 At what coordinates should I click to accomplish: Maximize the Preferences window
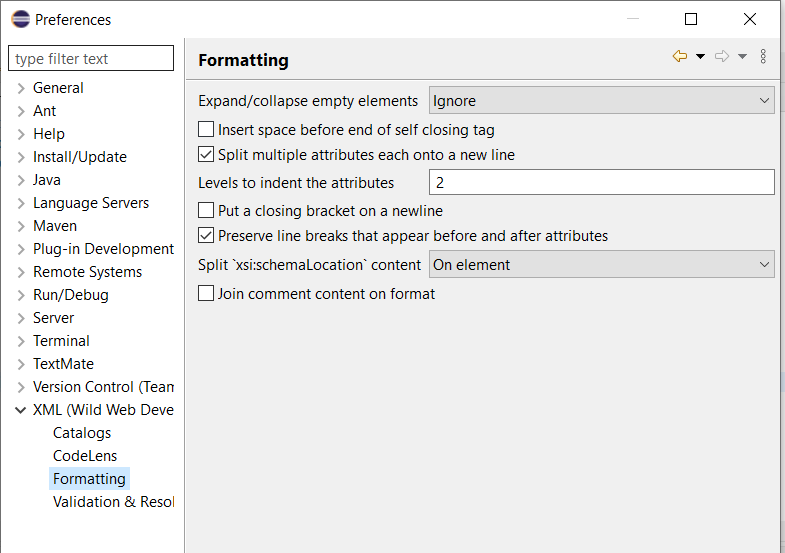[691, 19]
